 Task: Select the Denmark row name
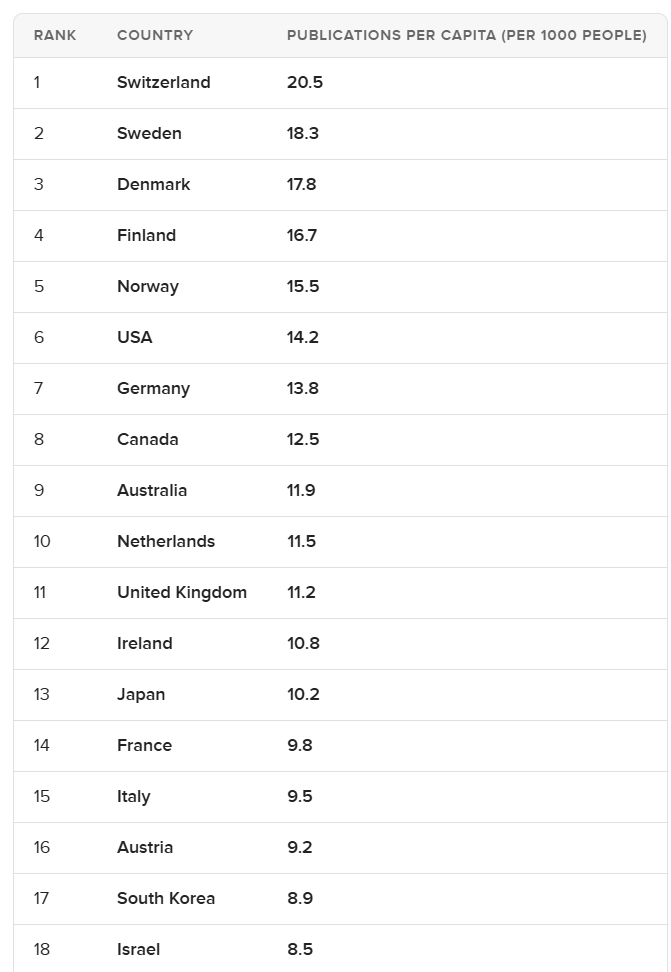click(153, 184)
